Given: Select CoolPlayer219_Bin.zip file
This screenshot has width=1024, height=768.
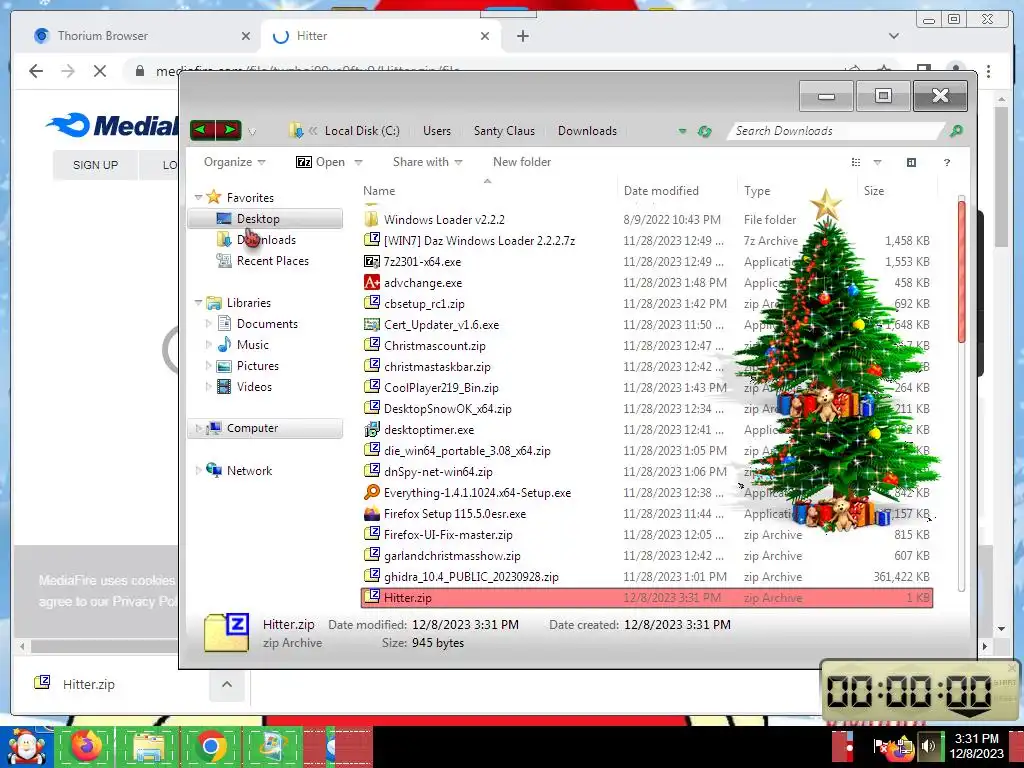Looking at the screenshot, I should (441, 387).
